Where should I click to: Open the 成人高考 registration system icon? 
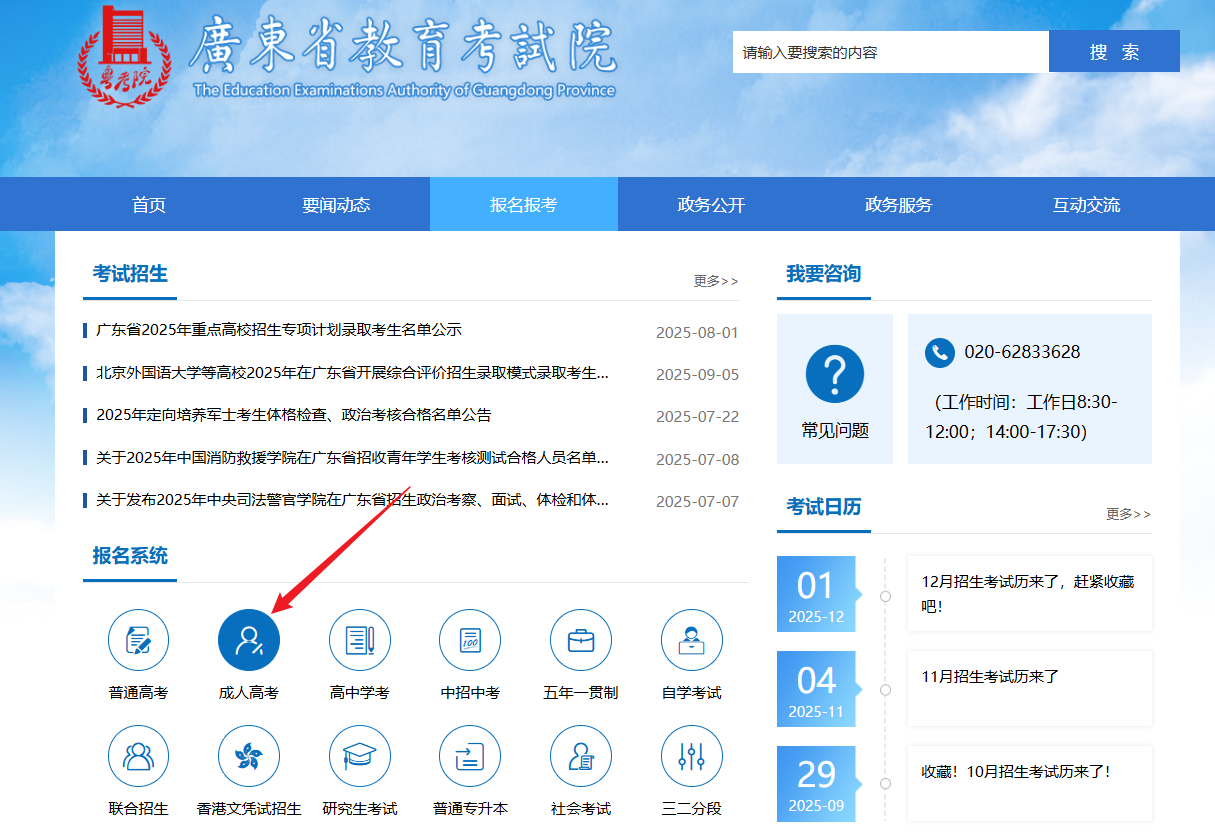(248, 640)
